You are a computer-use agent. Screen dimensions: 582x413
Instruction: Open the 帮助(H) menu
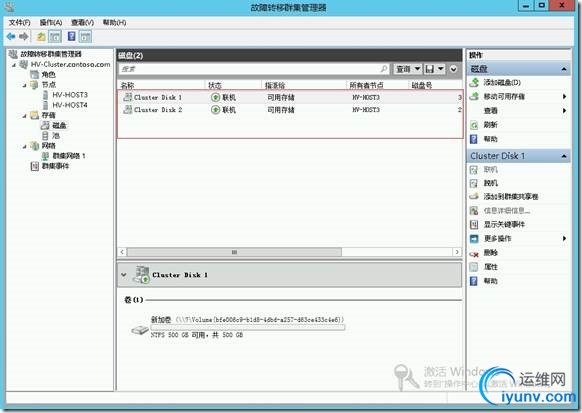[114, 23]
